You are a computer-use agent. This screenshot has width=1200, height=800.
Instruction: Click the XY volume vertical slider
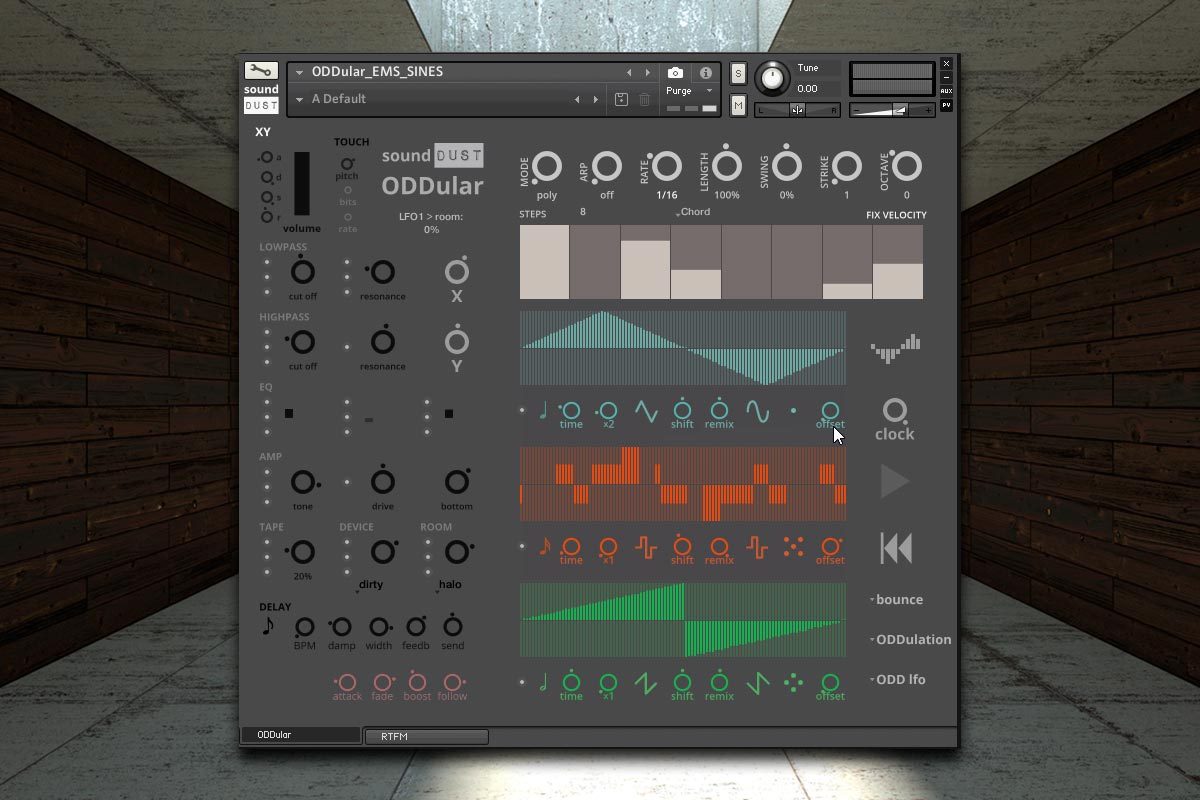point(301,185)
